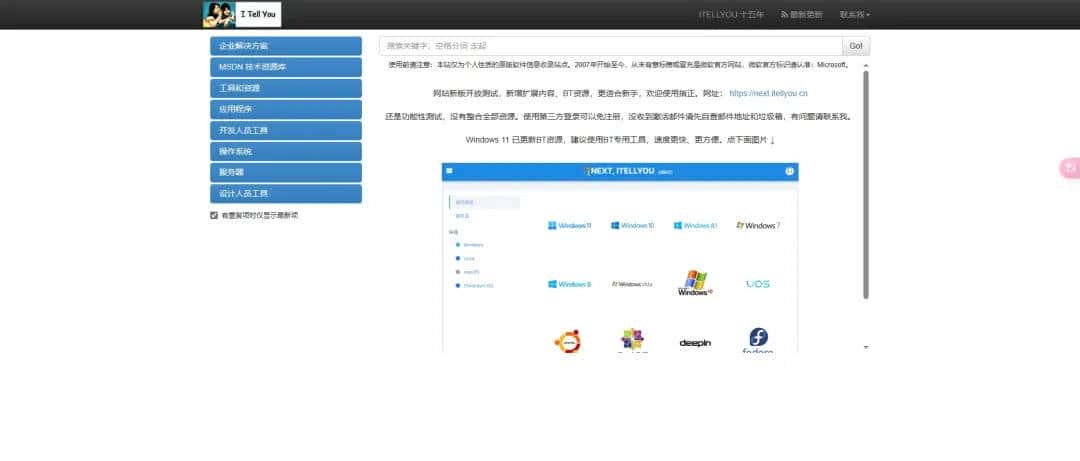Image resolution: width=1080 pixels, height=461 pixels.
Task: Click the pink floating widget on right edge
Action: 1069,168
